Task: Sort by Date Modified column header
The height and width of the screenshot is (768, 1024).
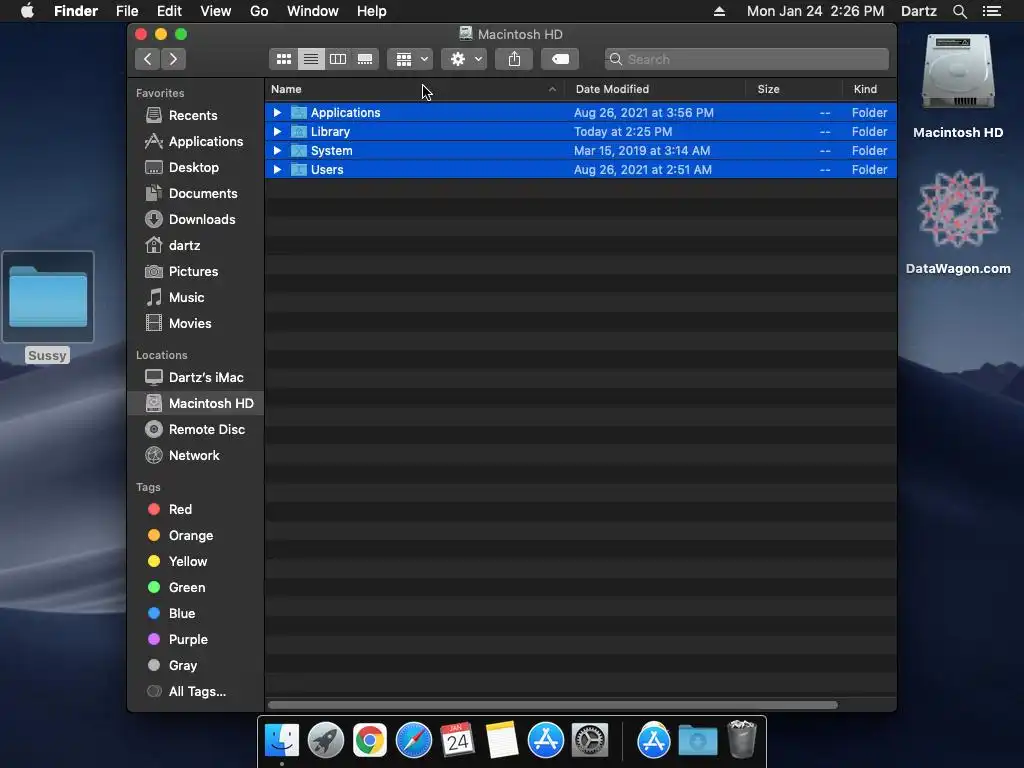Action: (x=612, y=89)
